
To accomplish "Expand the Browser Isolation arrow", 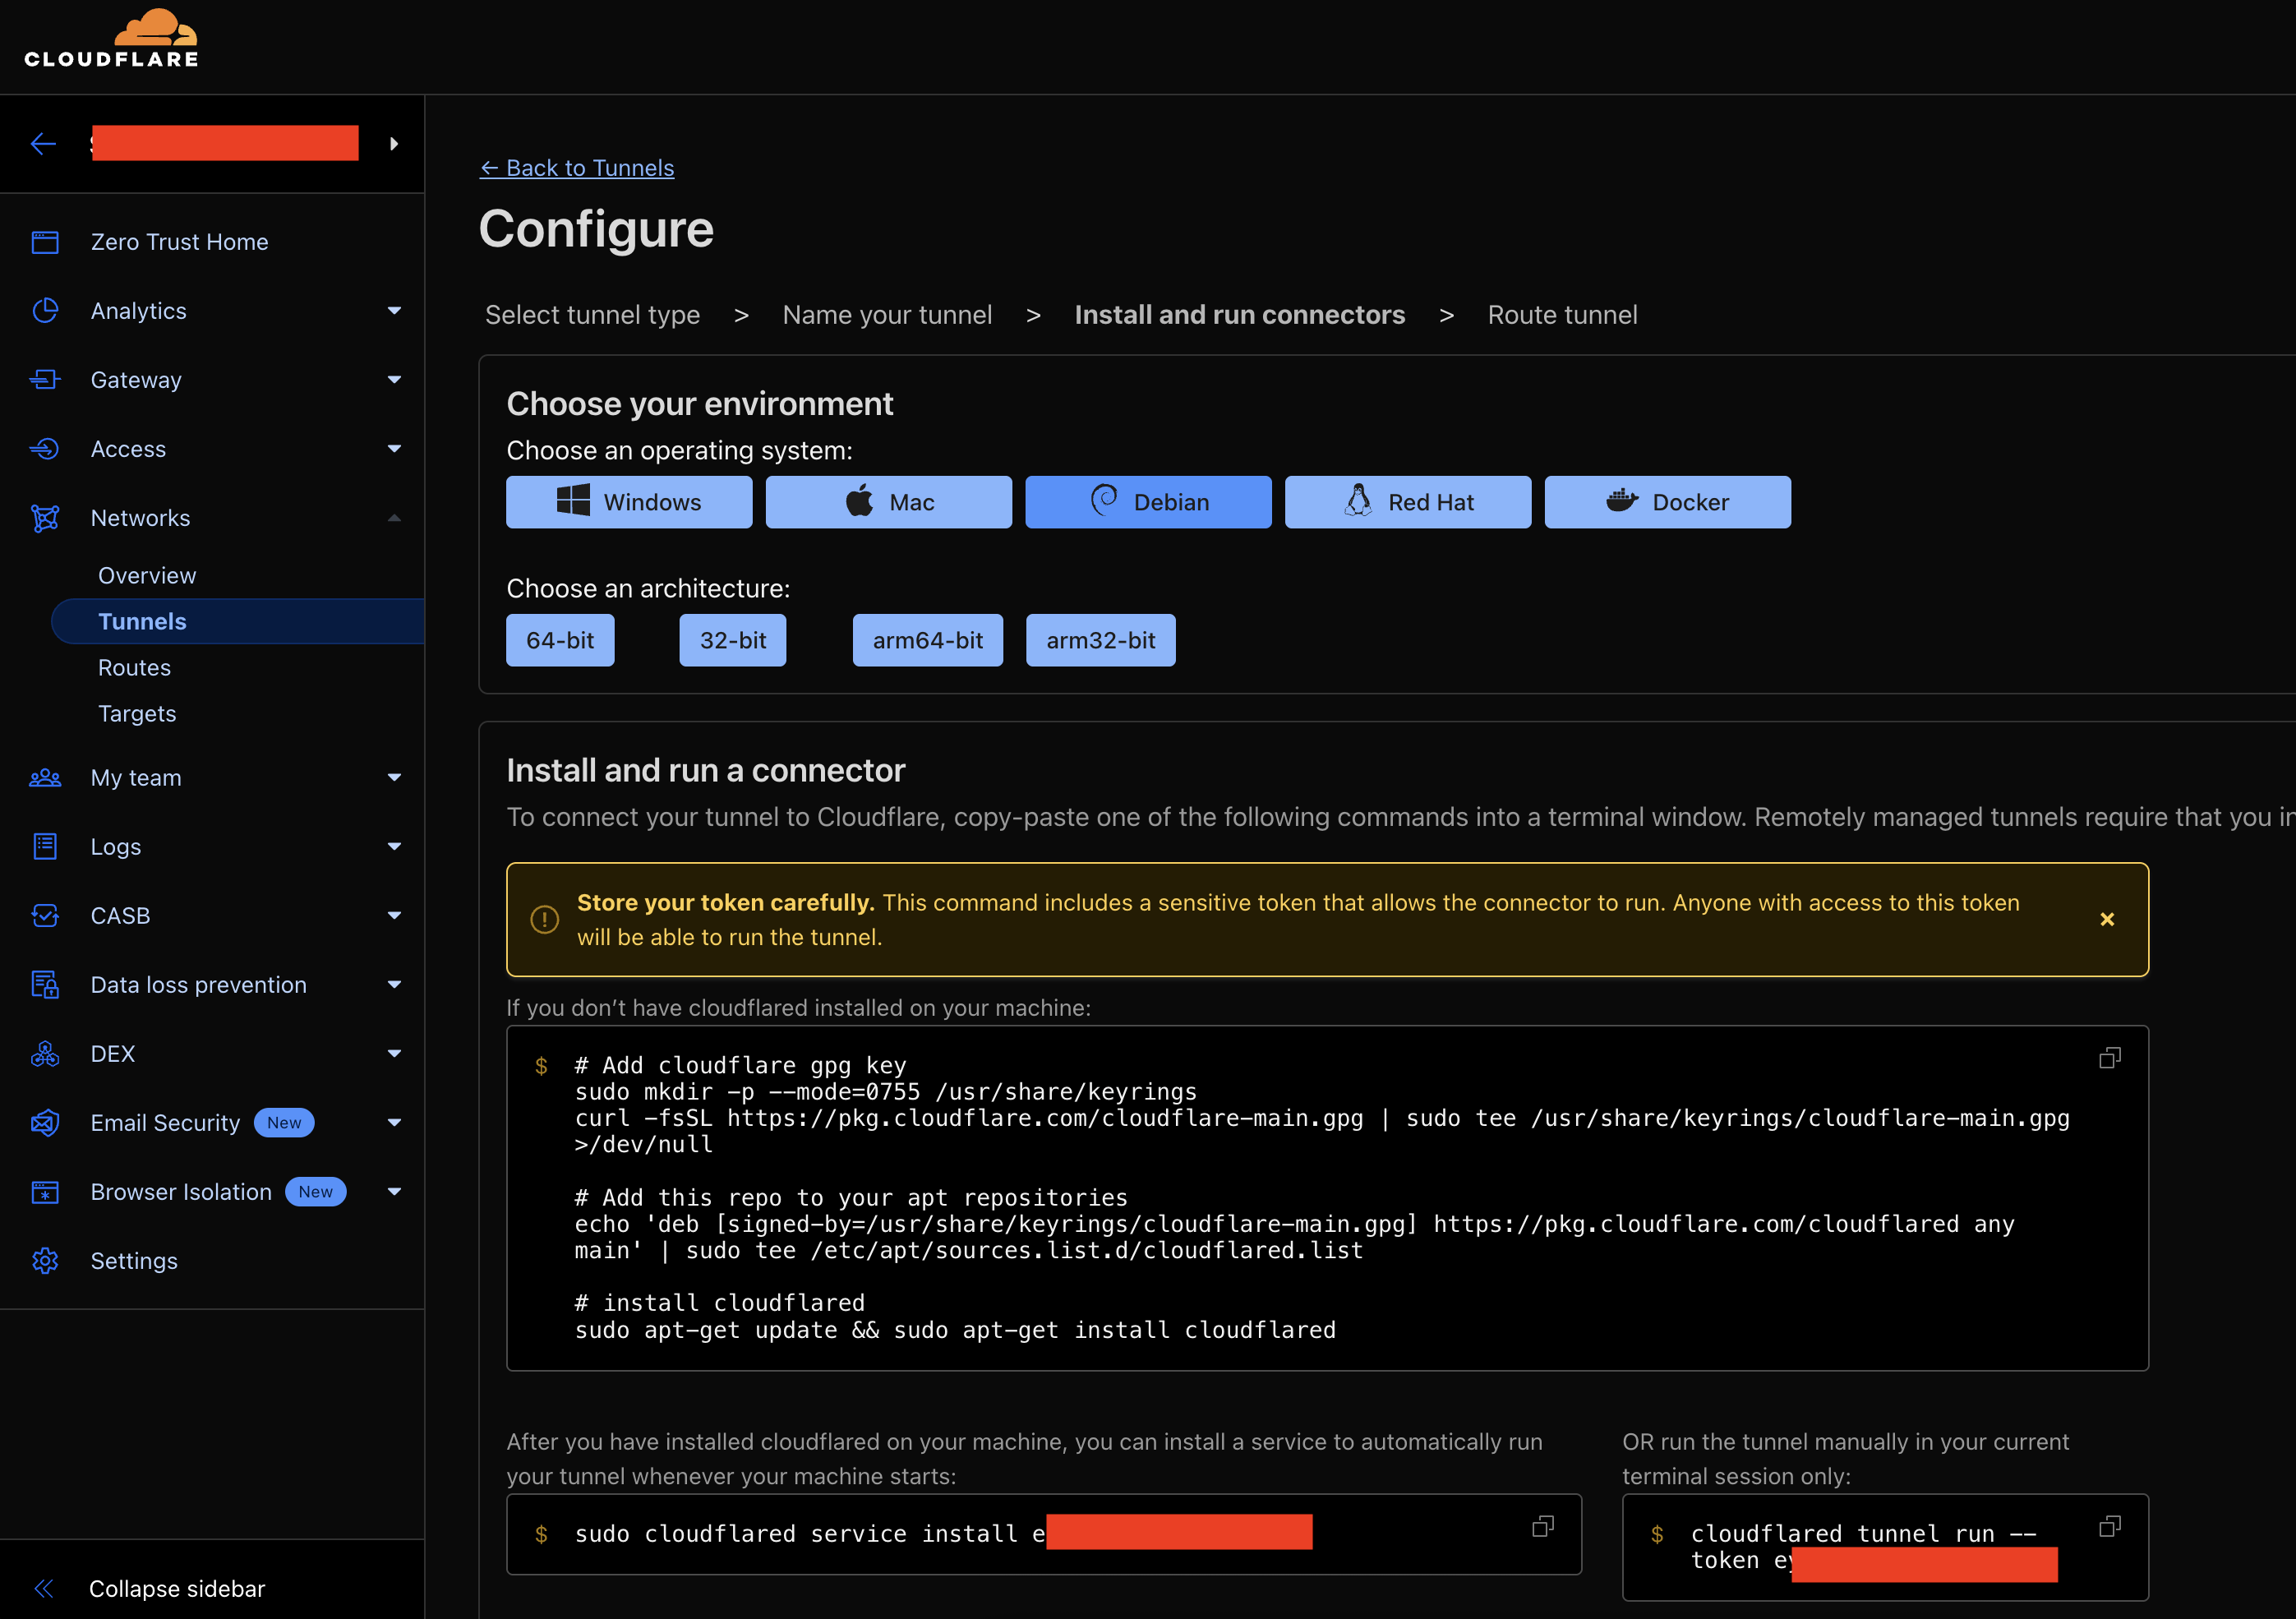I will click(x=394, y=1192).
